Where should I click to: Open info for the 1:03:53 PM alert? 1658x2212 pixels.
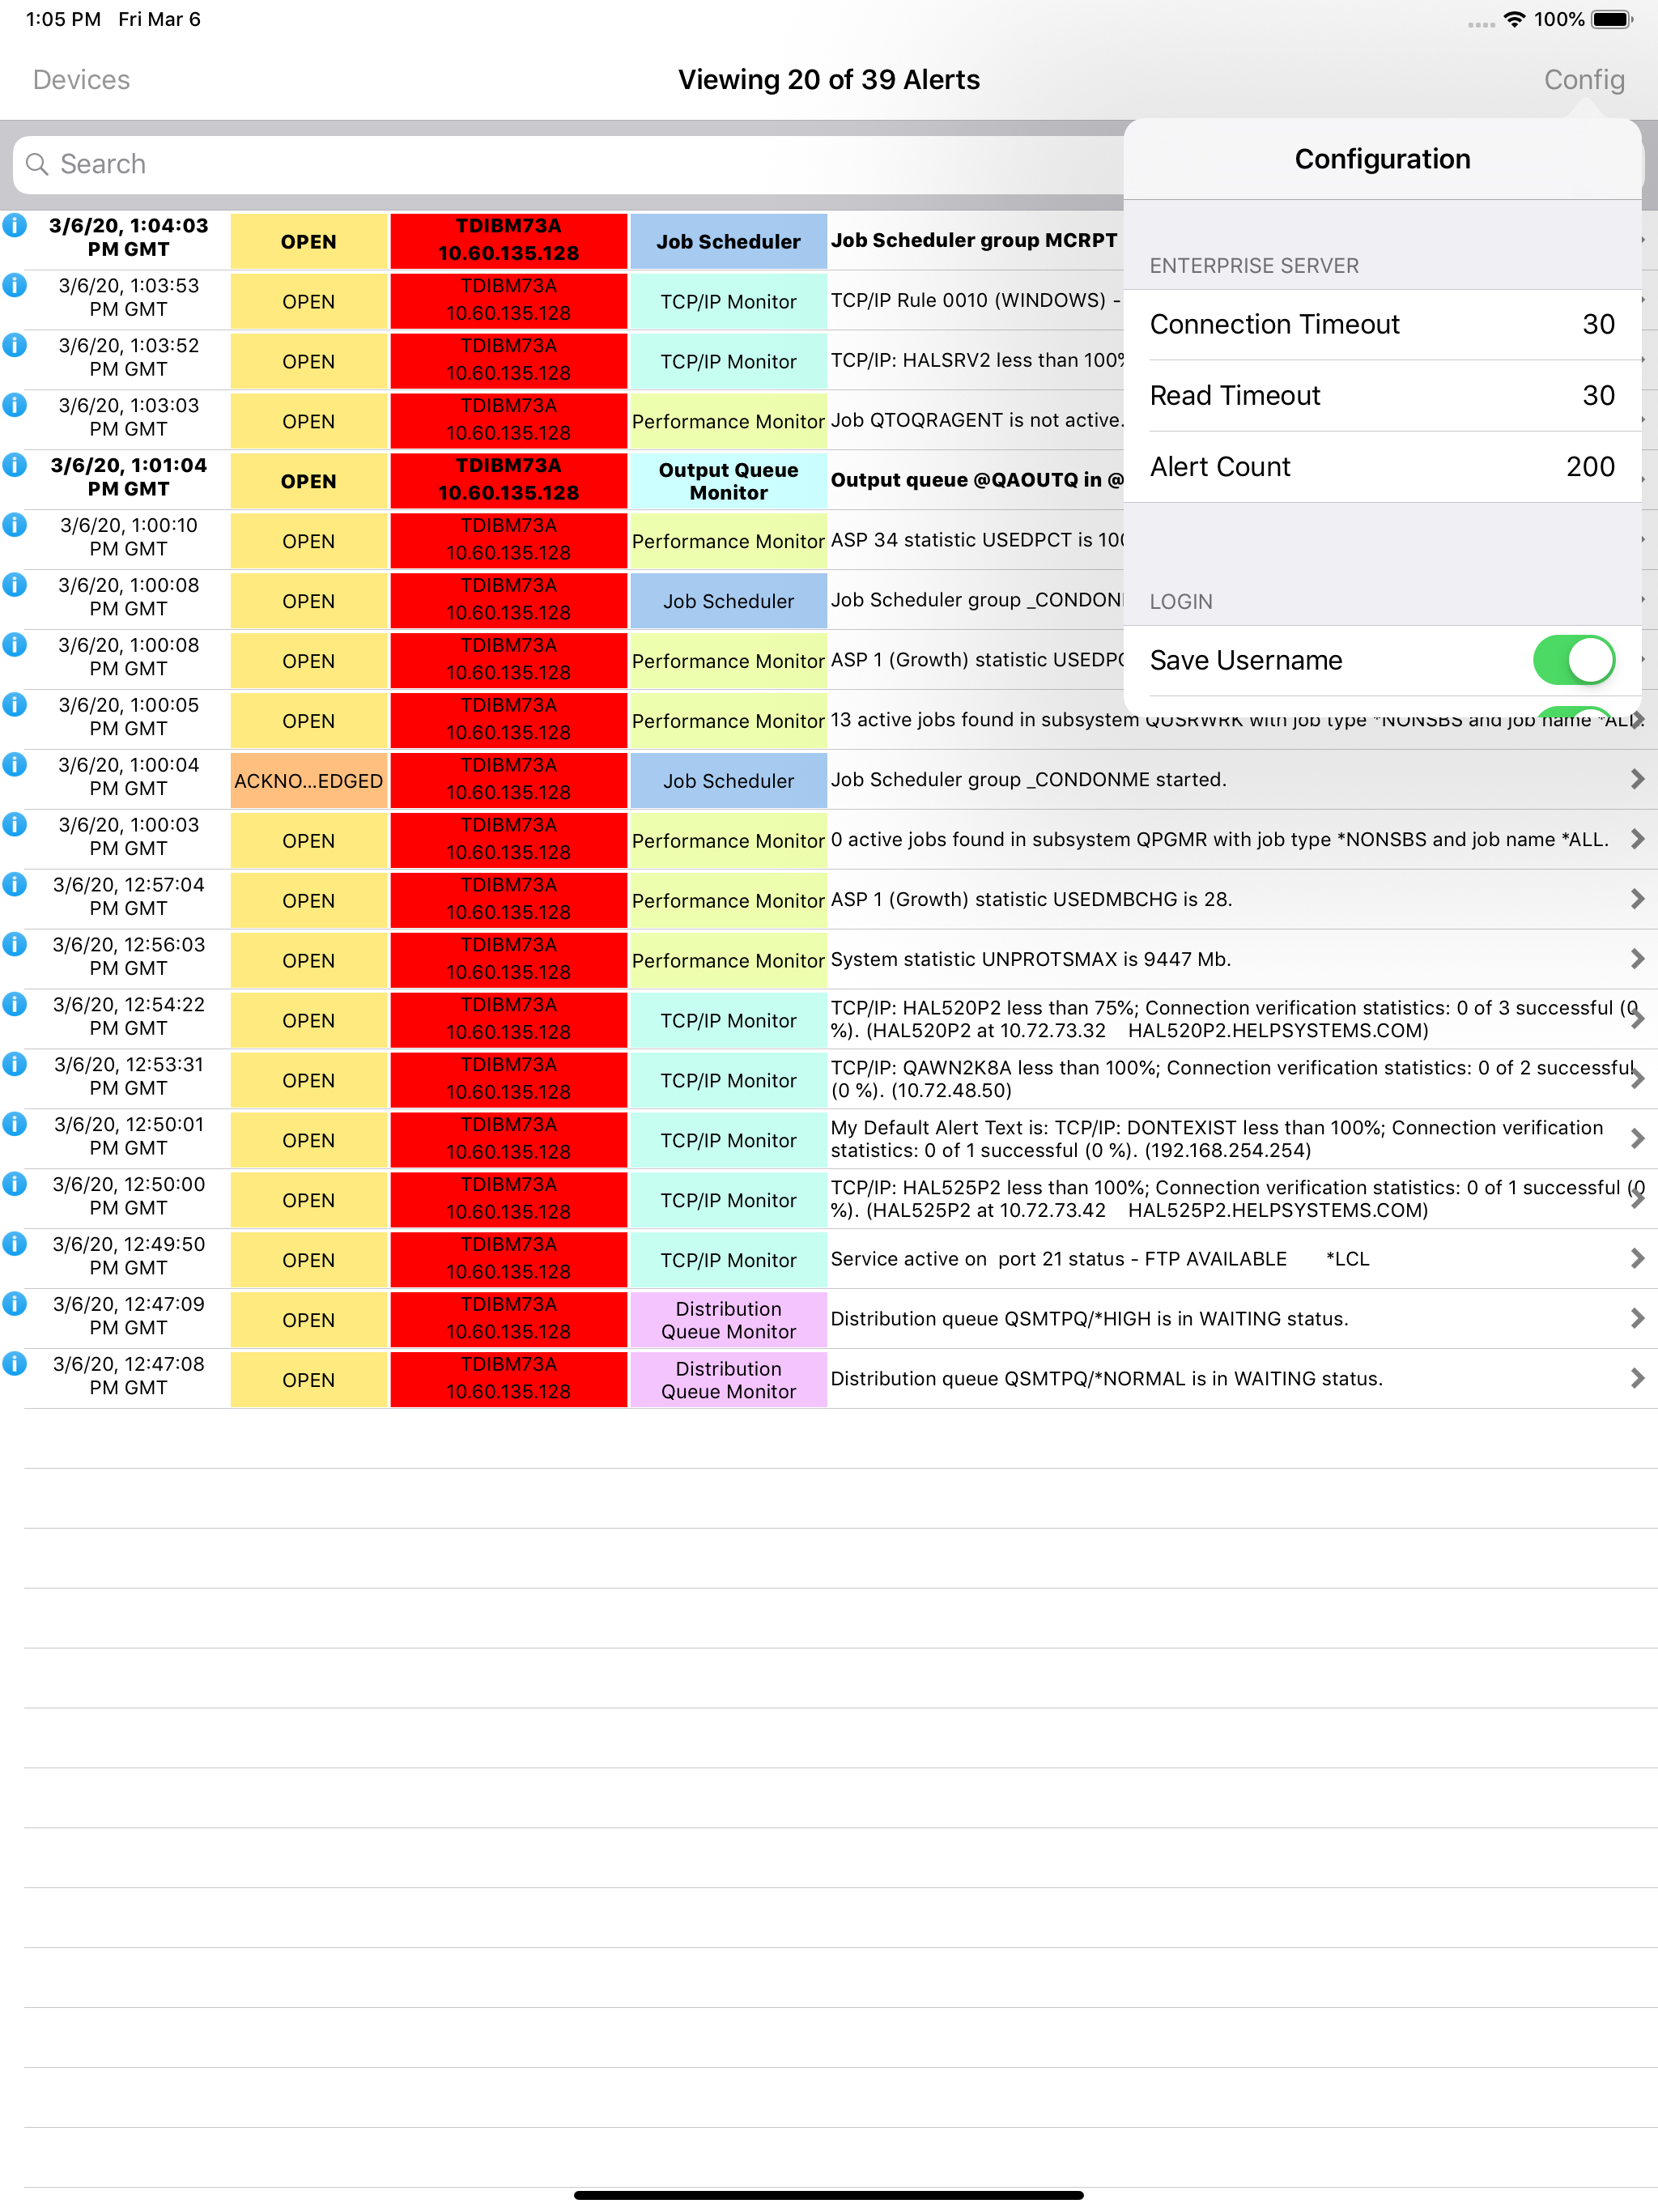click(x=14, y=285)
